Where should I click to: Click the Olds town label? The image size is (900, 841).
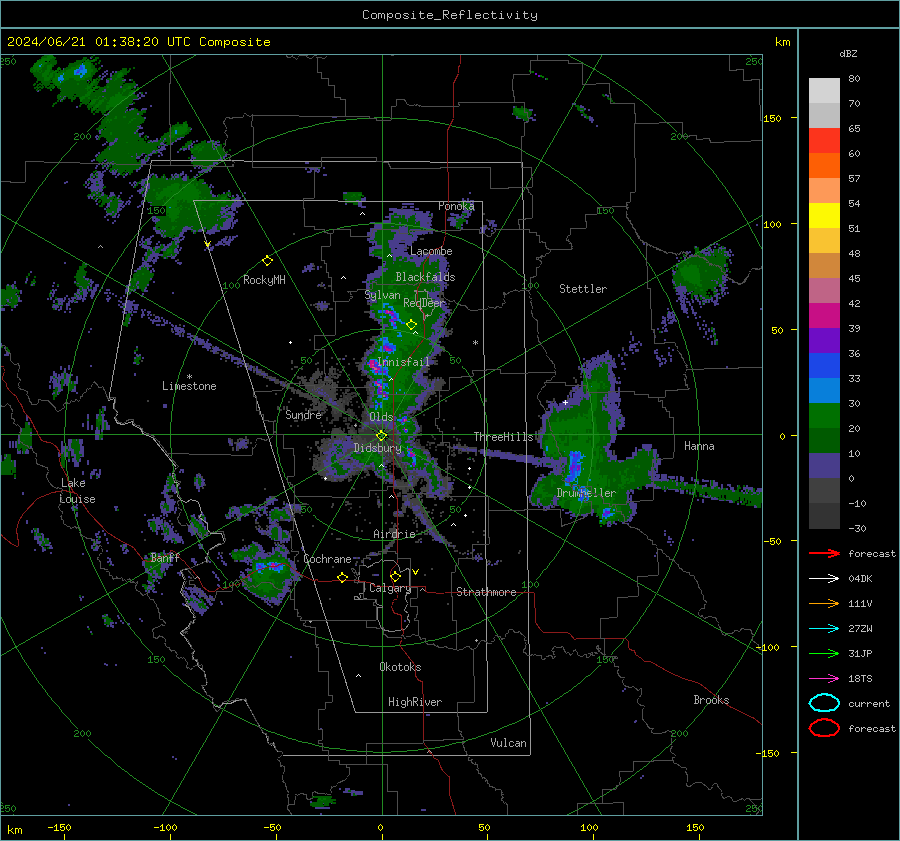pyautogui.click(x=381, y=417)
